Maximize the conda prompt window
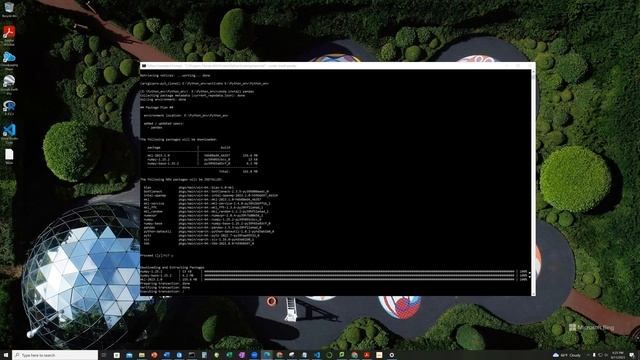The image size is (640, 360). click(518, 65)
